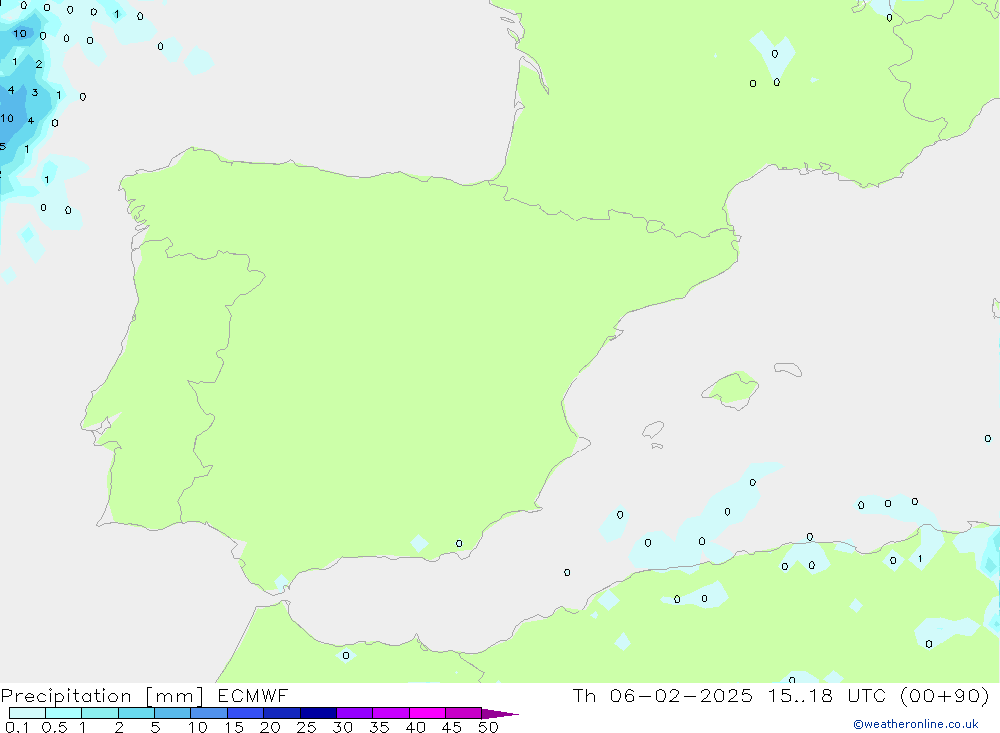Image resolution: width=1000 pixels, height=733 pixels.
Task: Click the 'ECMWF' model label
Action: click(x=253, y=695)
